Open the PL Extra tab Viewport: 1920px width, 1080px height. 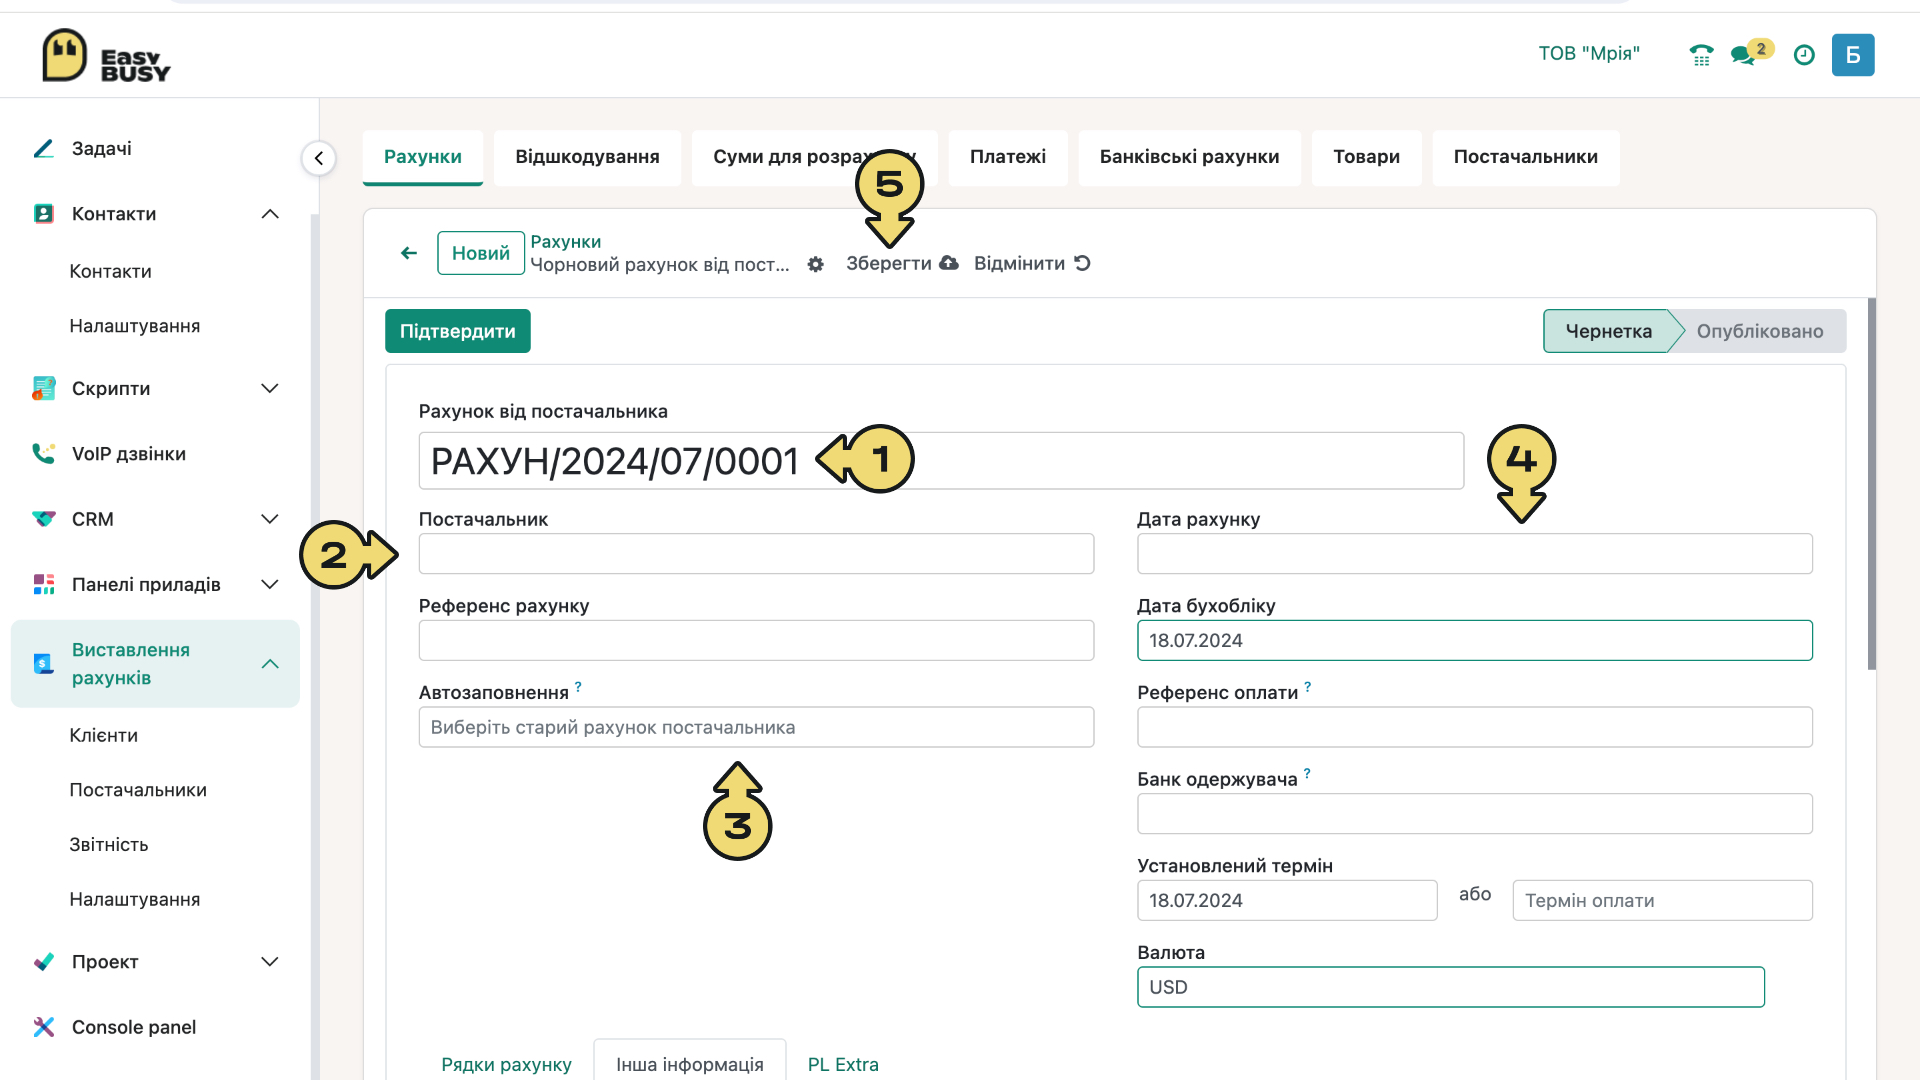[x=843, y=1064]
